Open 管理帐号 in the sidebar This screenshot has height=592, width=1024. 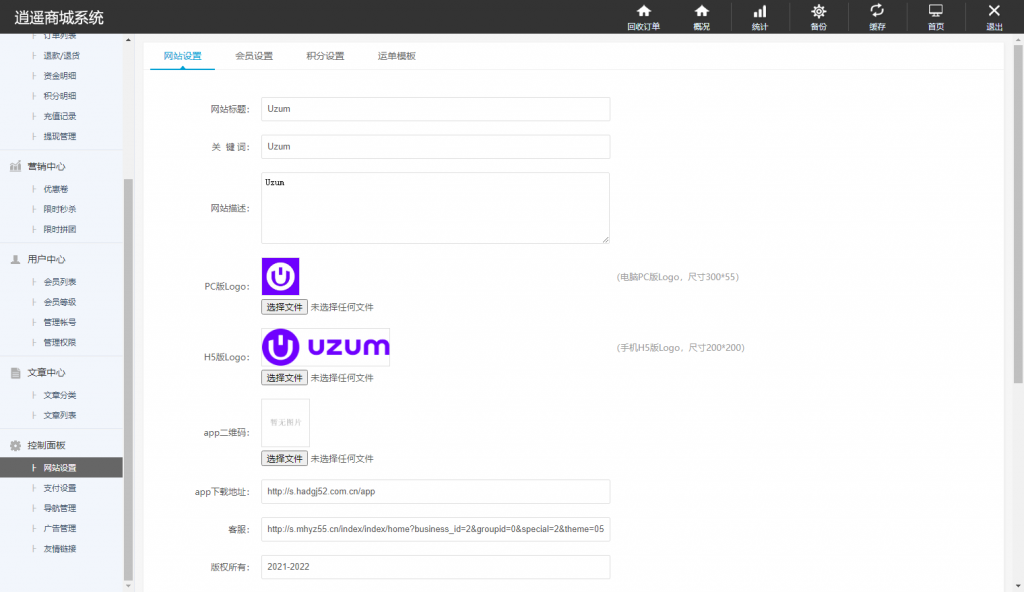pyautogui.click(x=60, y=323)
